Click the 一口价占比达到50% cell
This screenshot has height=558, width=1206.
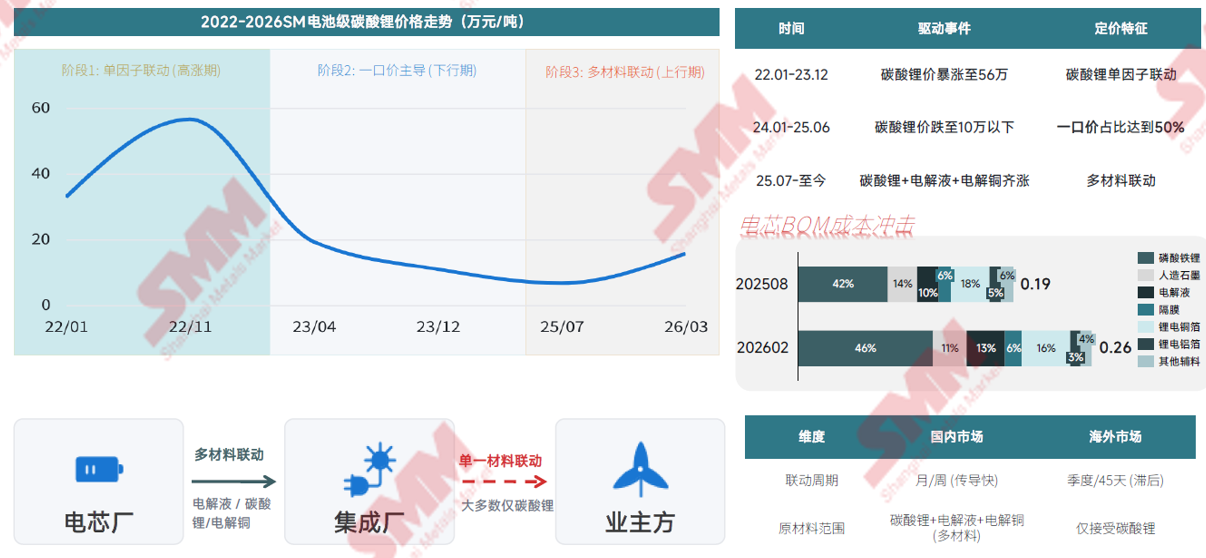[x=1121, y=127]
